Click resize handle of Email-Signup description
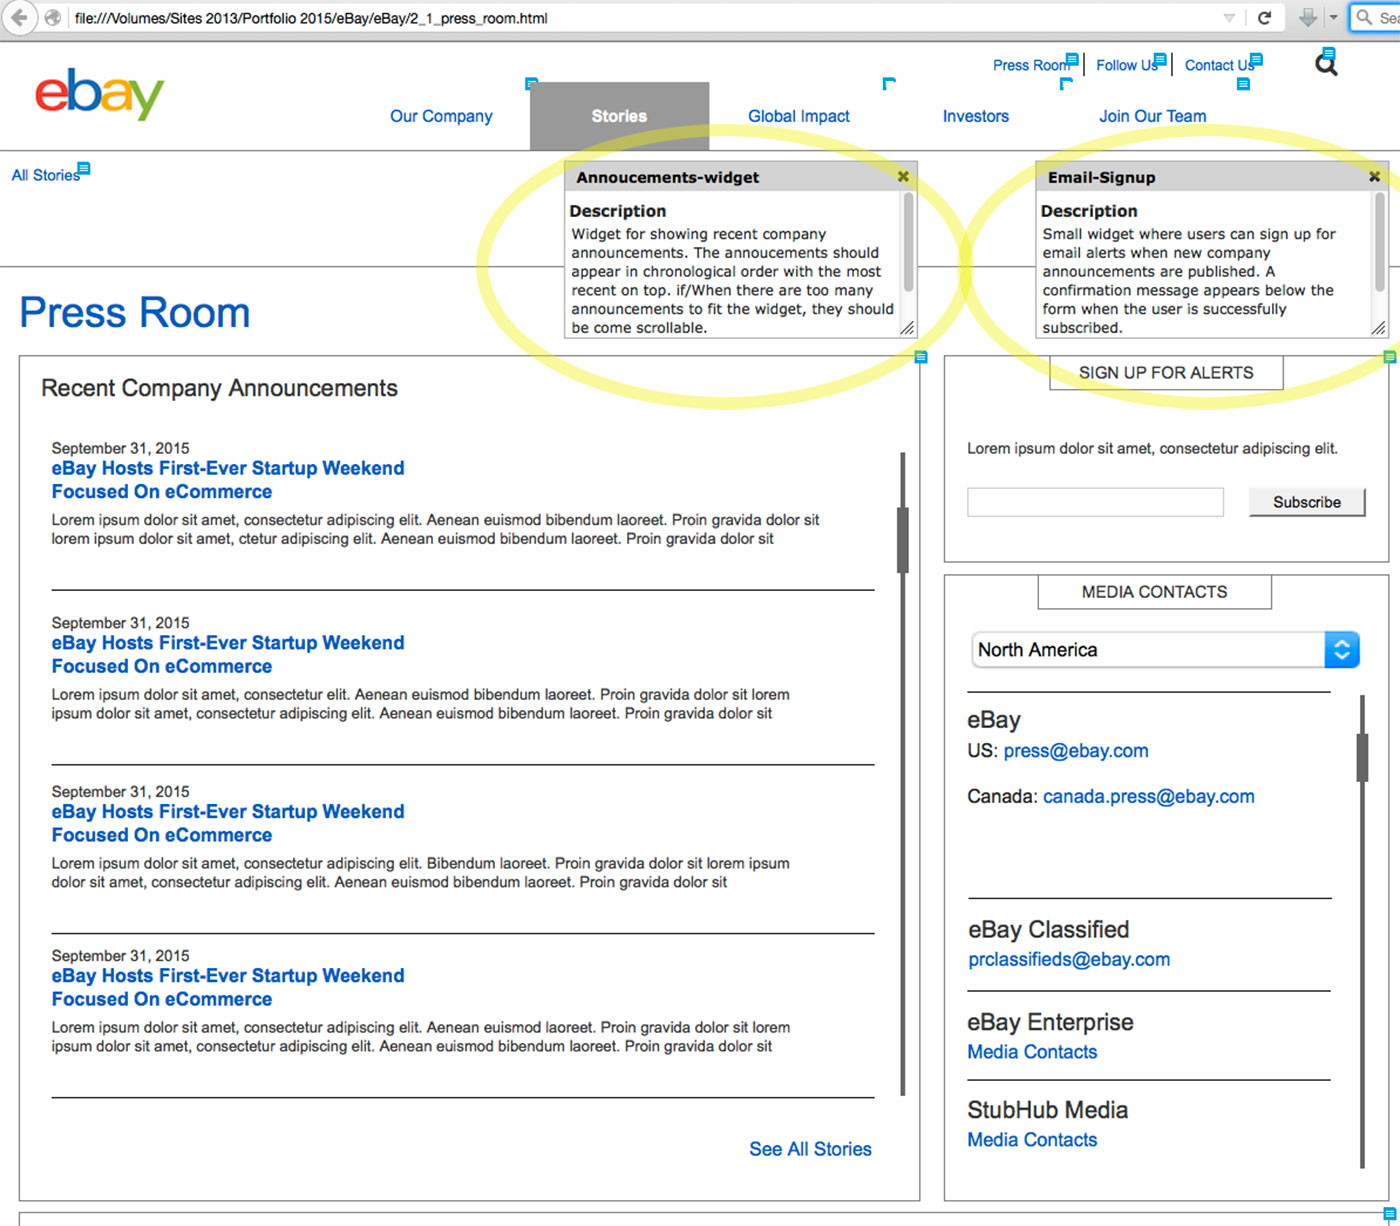The height and width of the screenshot is (1226, 1400). point(1378,328)
